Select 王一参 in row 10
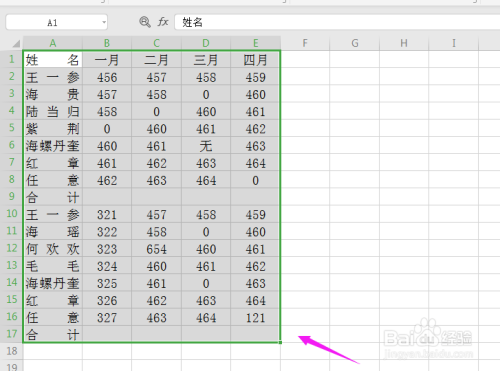The image size is (500, 371). coord(53,214)
